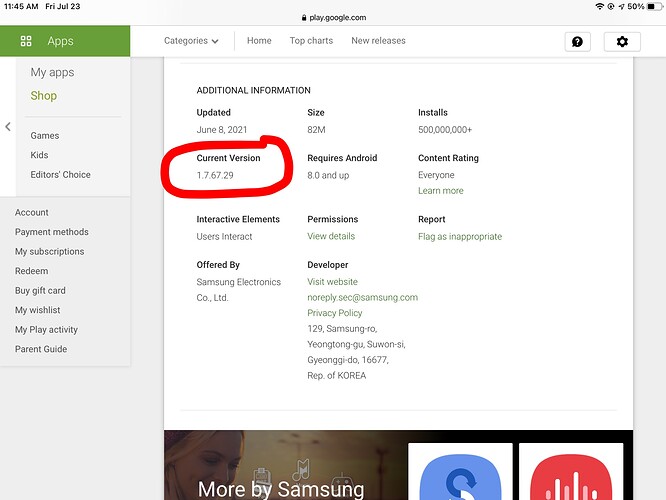Open Kids section
The width and height of the screenshot is (666, 500).
pos(39,155)
